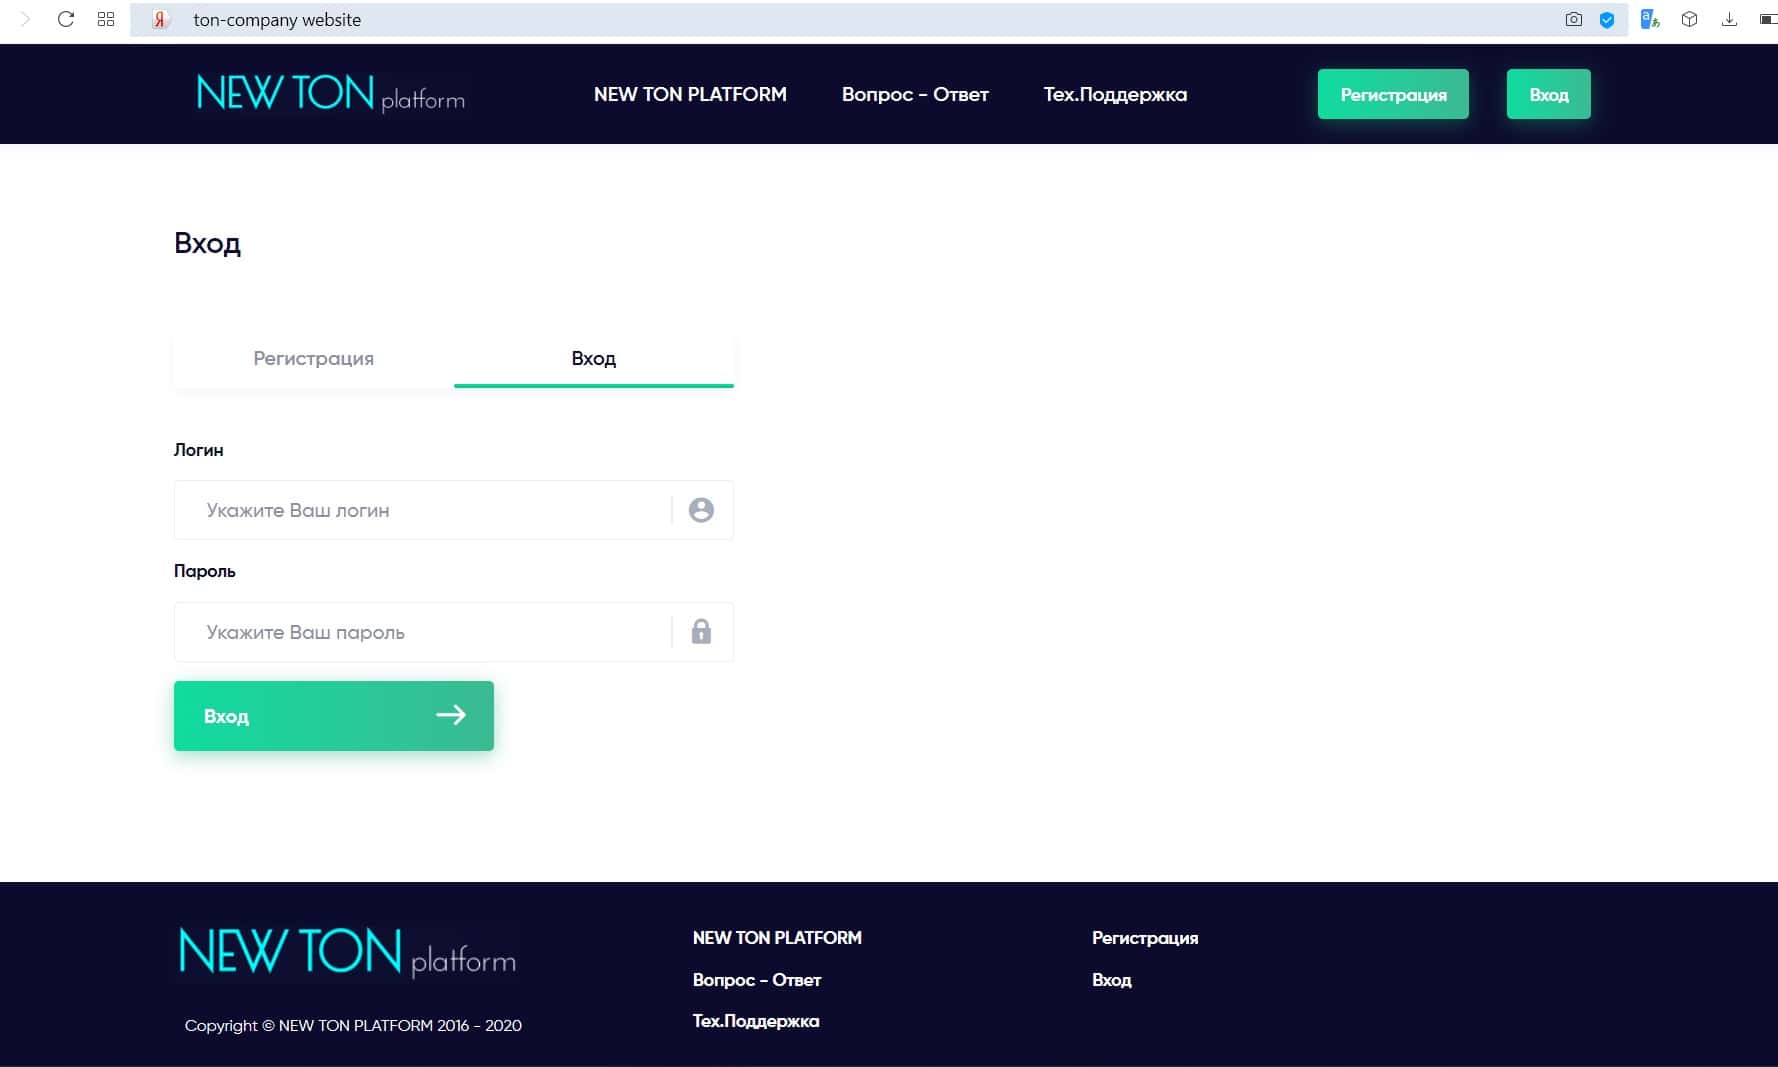Open Вопрос – Ответ in top navigation
Viewport: 1778px width, 1067px height.
915,94
